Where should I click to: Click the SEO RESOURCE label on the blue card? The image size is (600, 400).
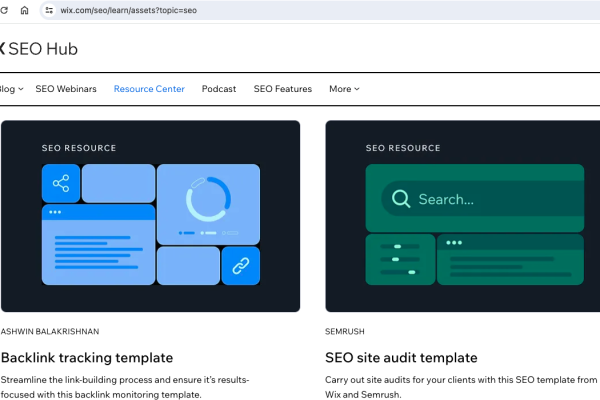79,148
